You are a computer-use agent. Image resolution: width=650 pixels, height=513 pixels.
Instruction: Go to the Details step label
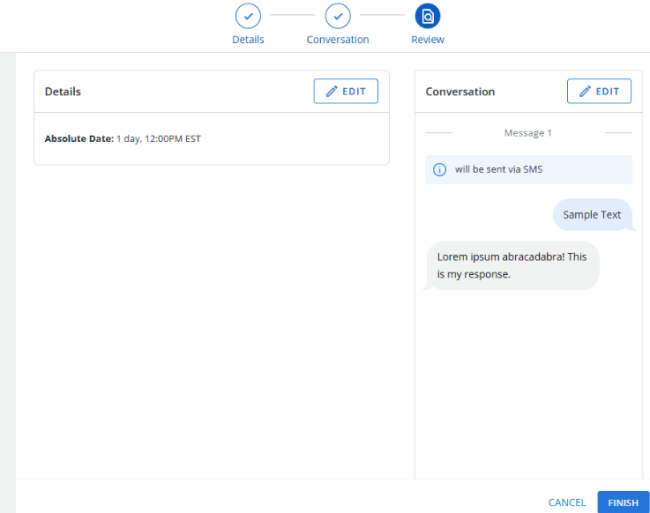click(248, 40)
